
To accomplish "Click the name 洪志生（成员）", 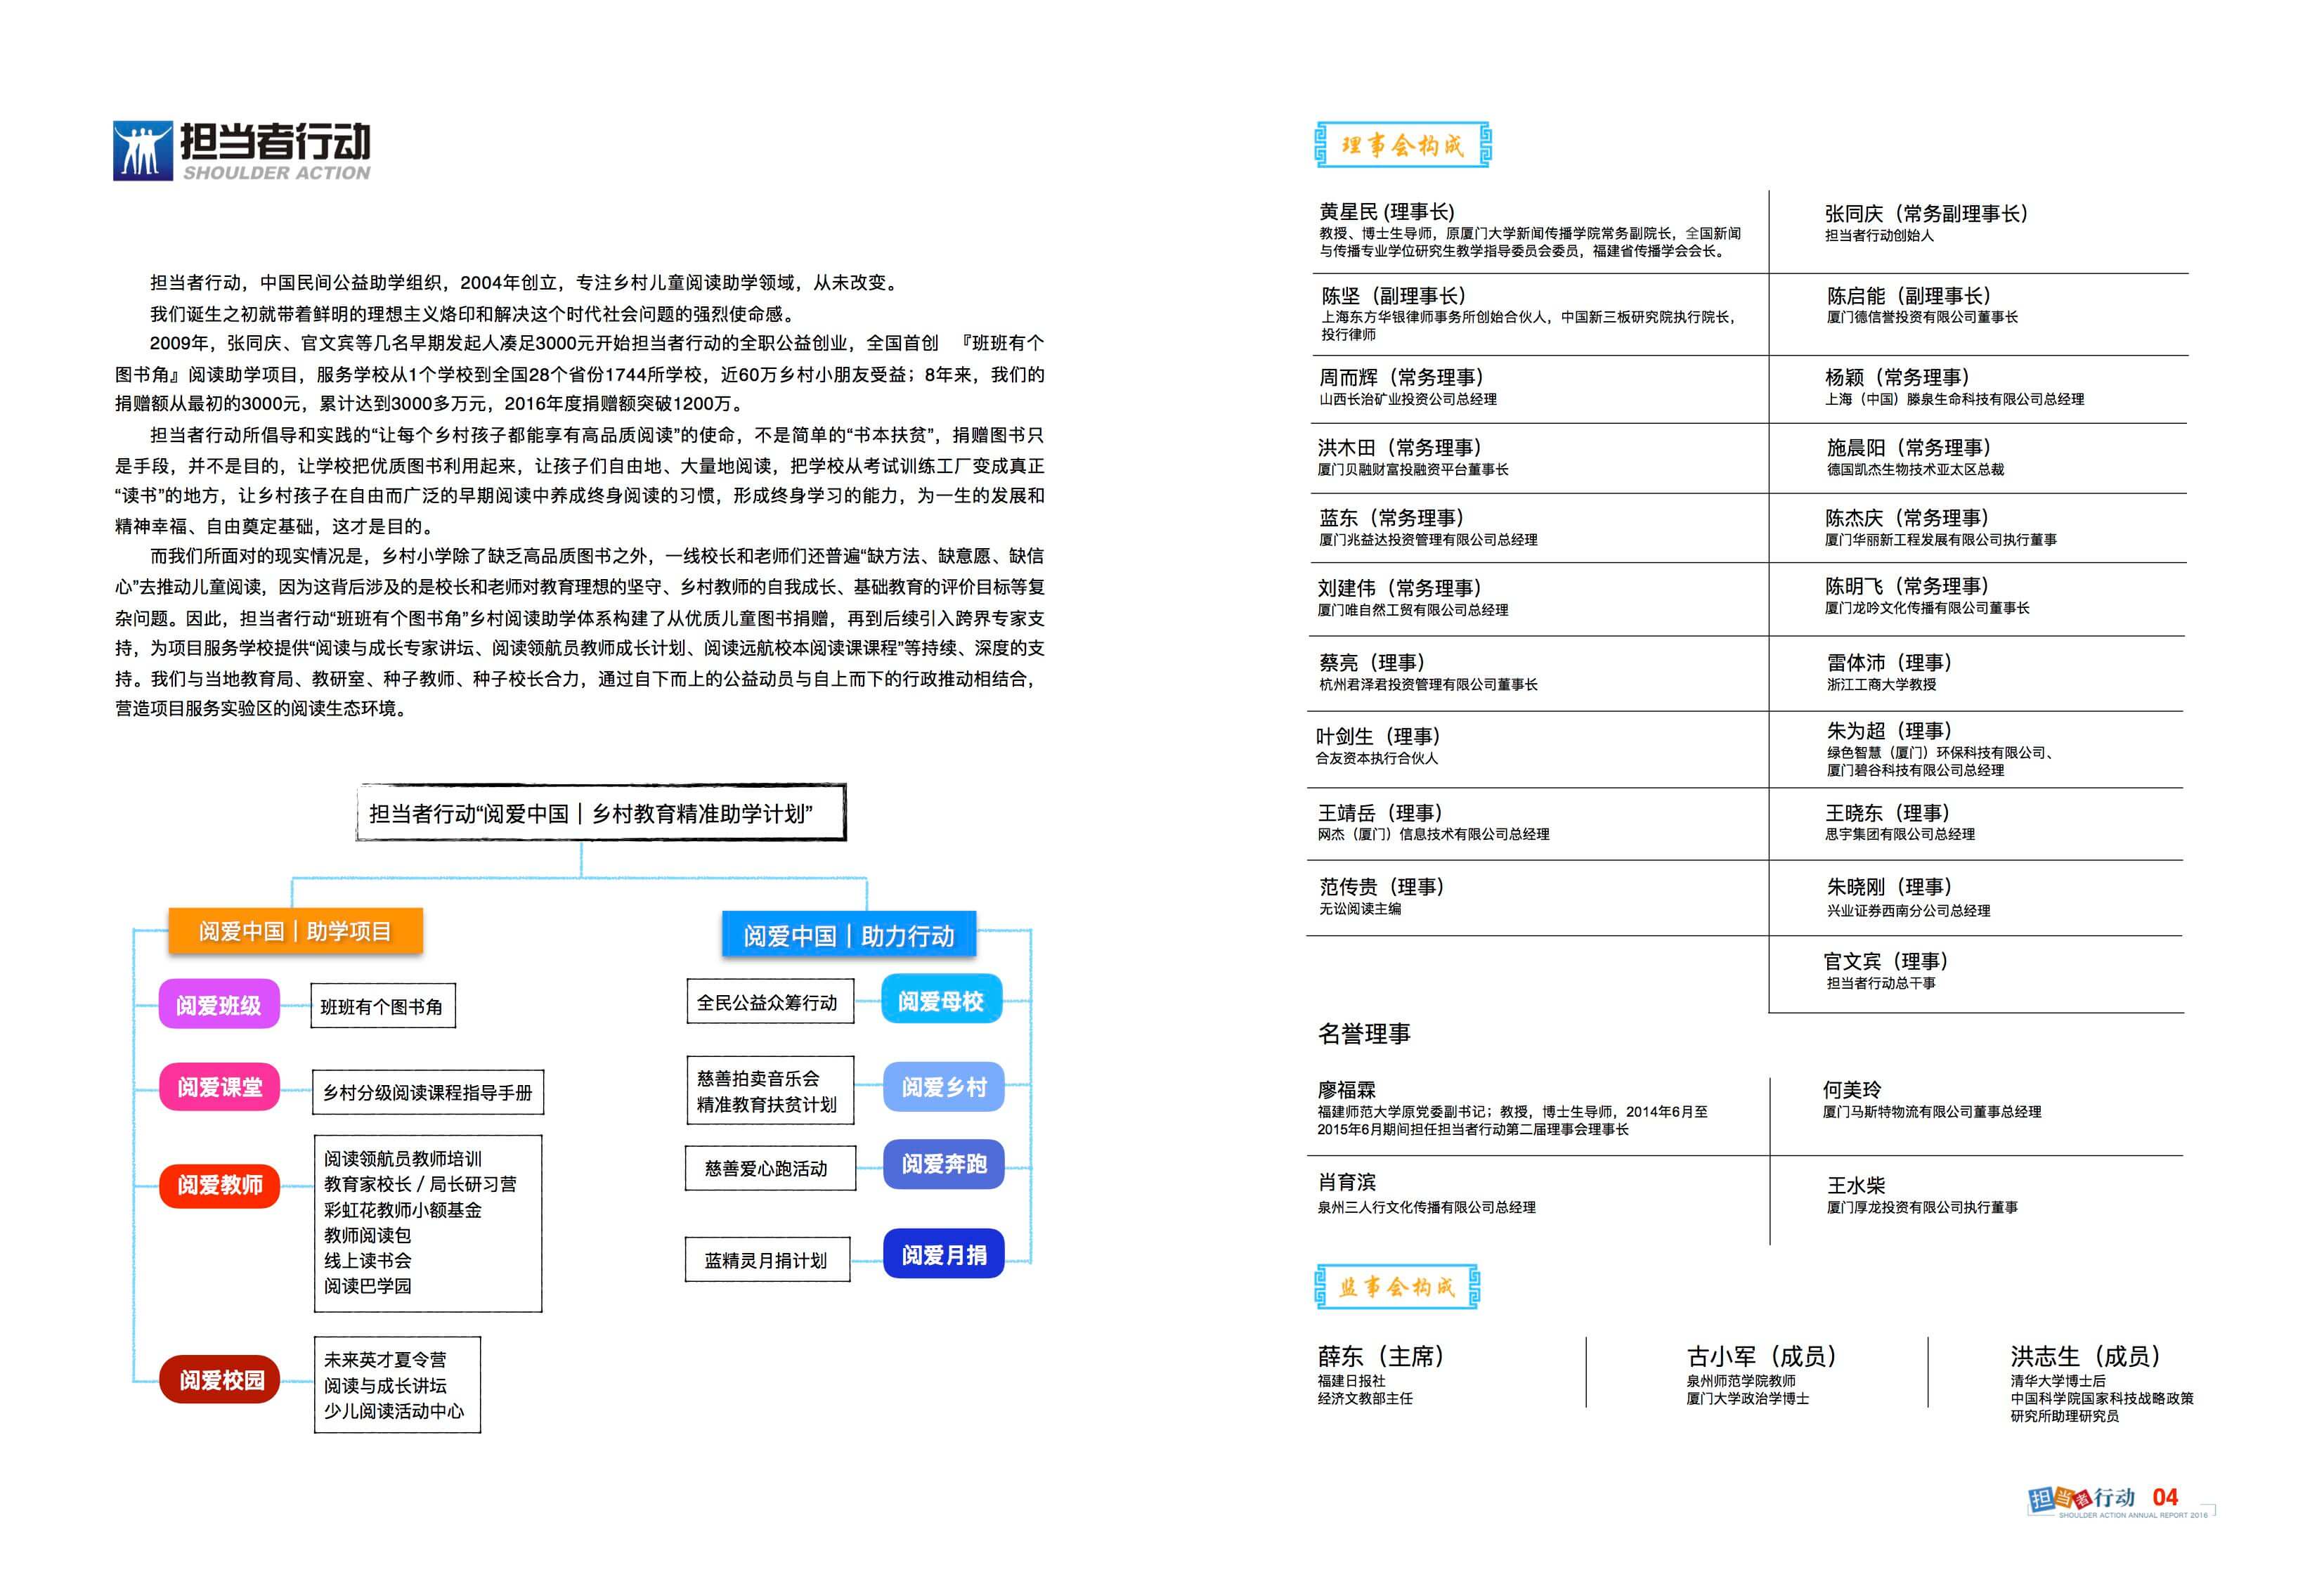I will (x=2086, y=1356).
